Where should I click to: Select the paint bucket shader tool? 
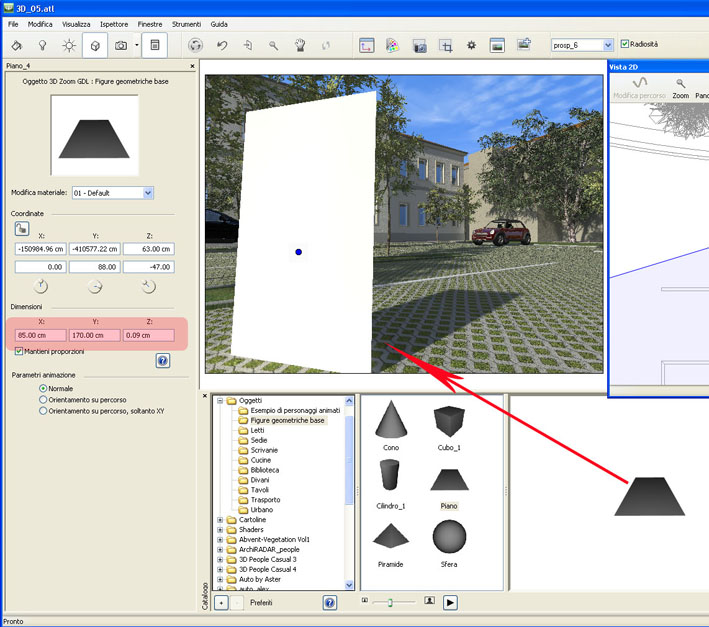(x=17, y=45)
